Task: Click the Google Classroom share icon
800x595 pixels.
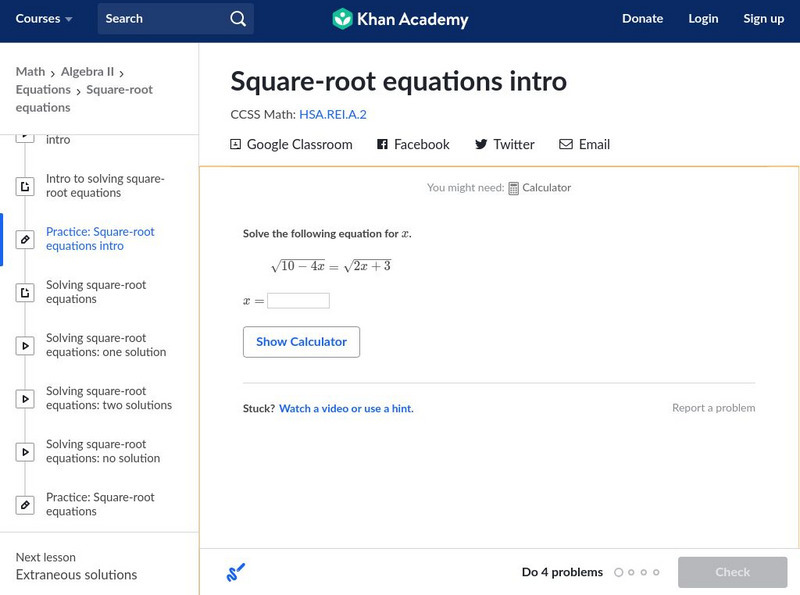Action: point(238,144)
